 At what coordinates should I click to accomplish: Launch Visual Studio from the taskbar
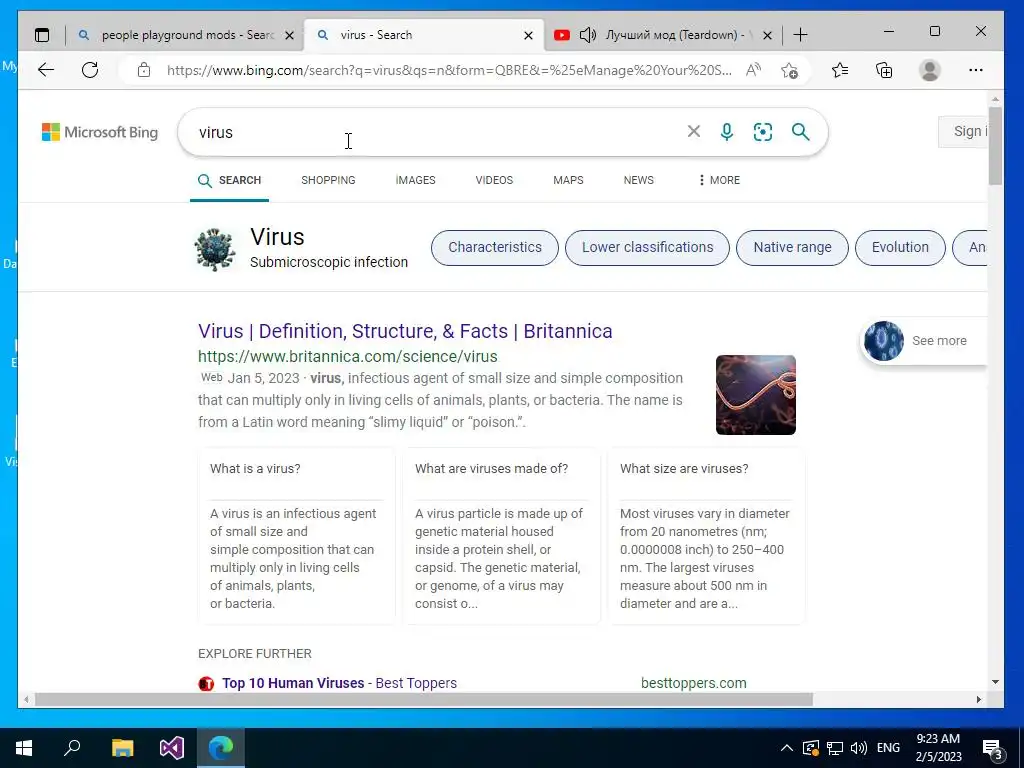(172, 747)
